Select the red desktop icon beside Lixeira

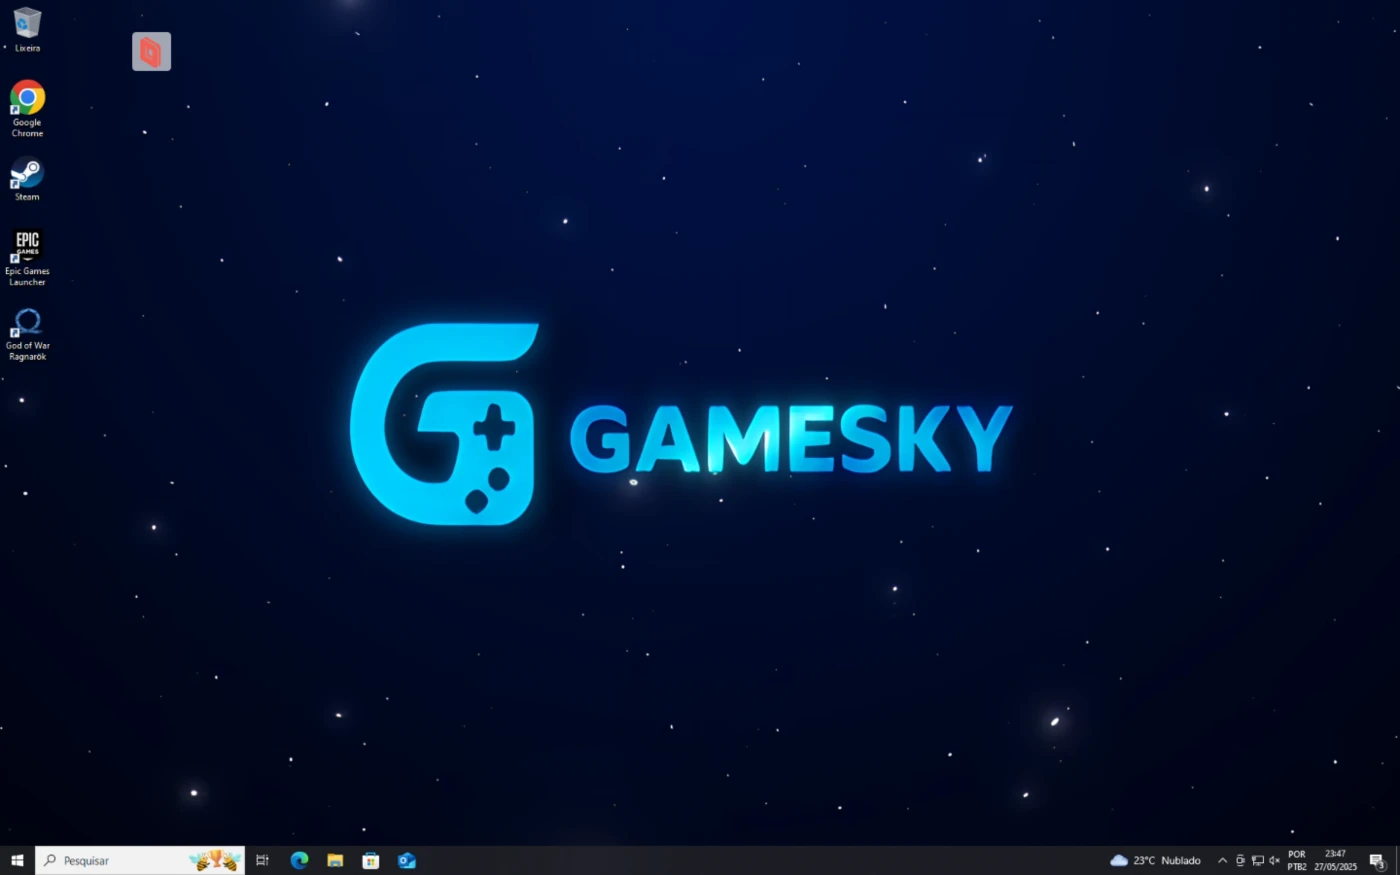click(x=151, y=52)
